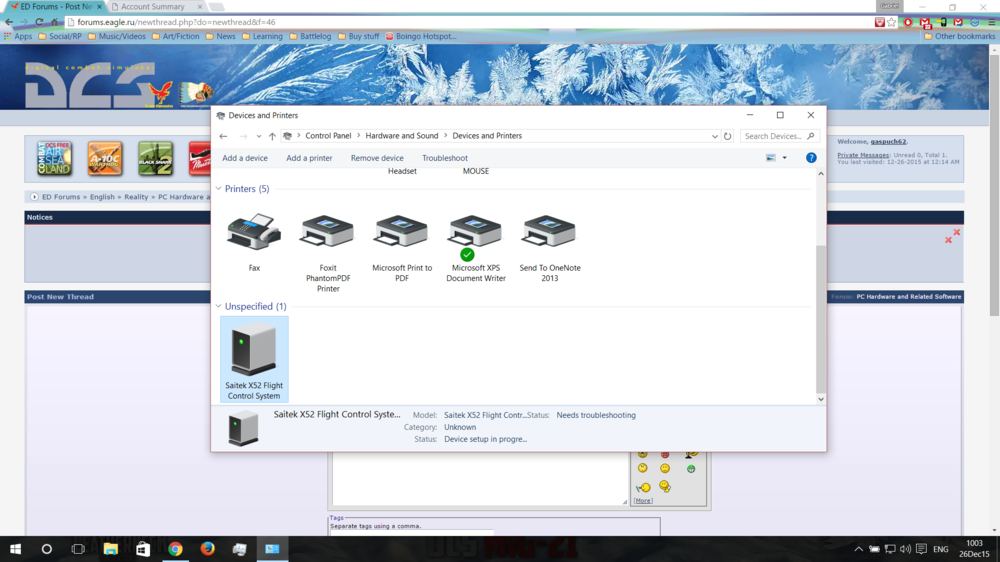Open Action Center notifications icon

tap(922, 549)
